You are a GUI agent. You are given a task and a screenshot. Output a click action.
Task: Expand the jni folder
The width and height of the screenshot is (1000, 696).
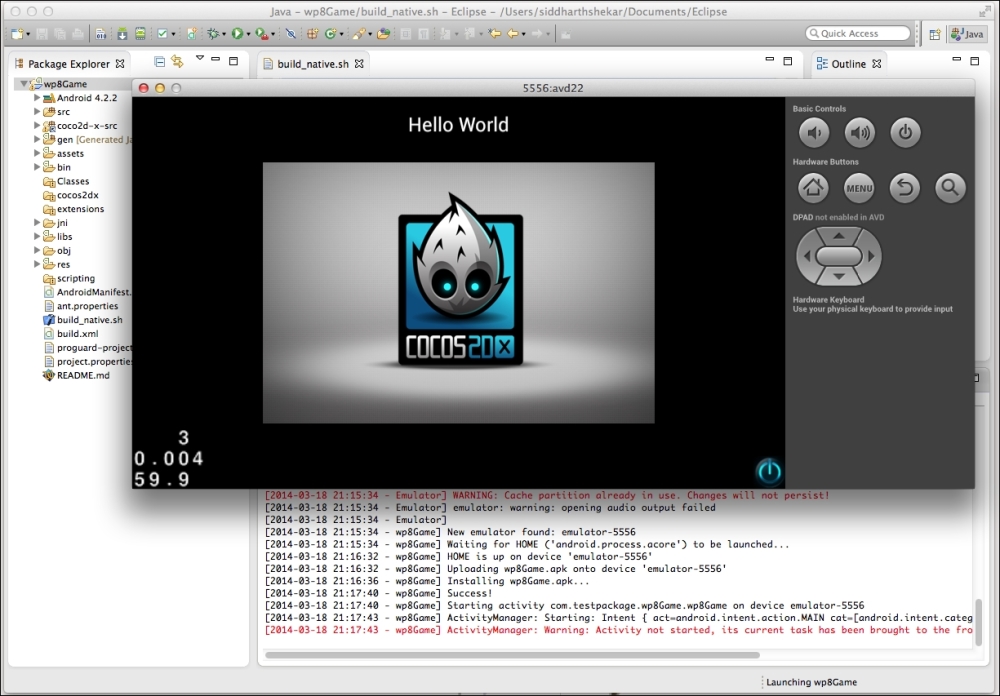[x=37, y=223]
